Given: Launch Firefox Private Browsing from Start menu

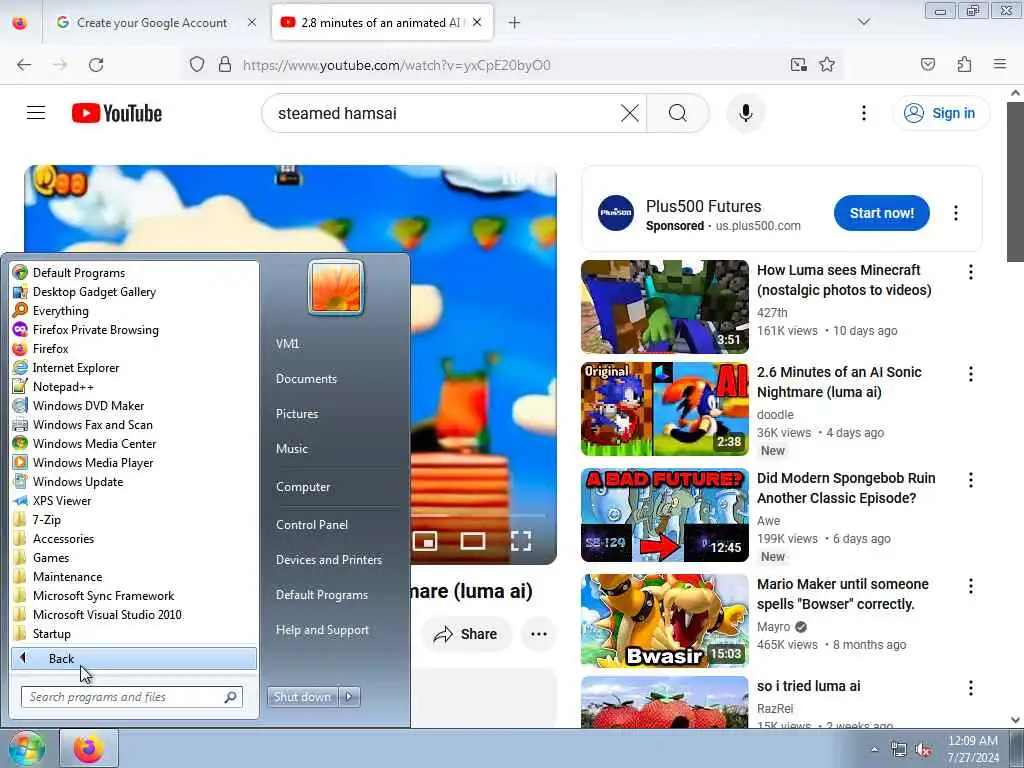Looking at the screenshot, I should pyautogui.click(x=134, y=330).
